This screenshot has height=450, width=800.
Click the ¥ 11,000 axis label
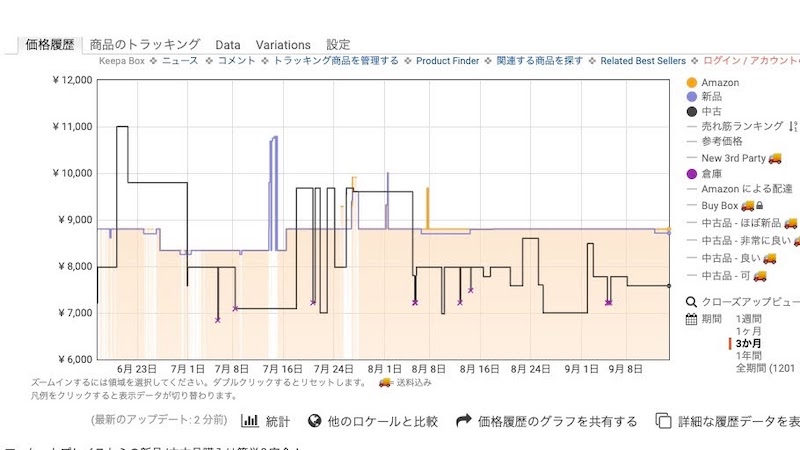coord(72,127)
